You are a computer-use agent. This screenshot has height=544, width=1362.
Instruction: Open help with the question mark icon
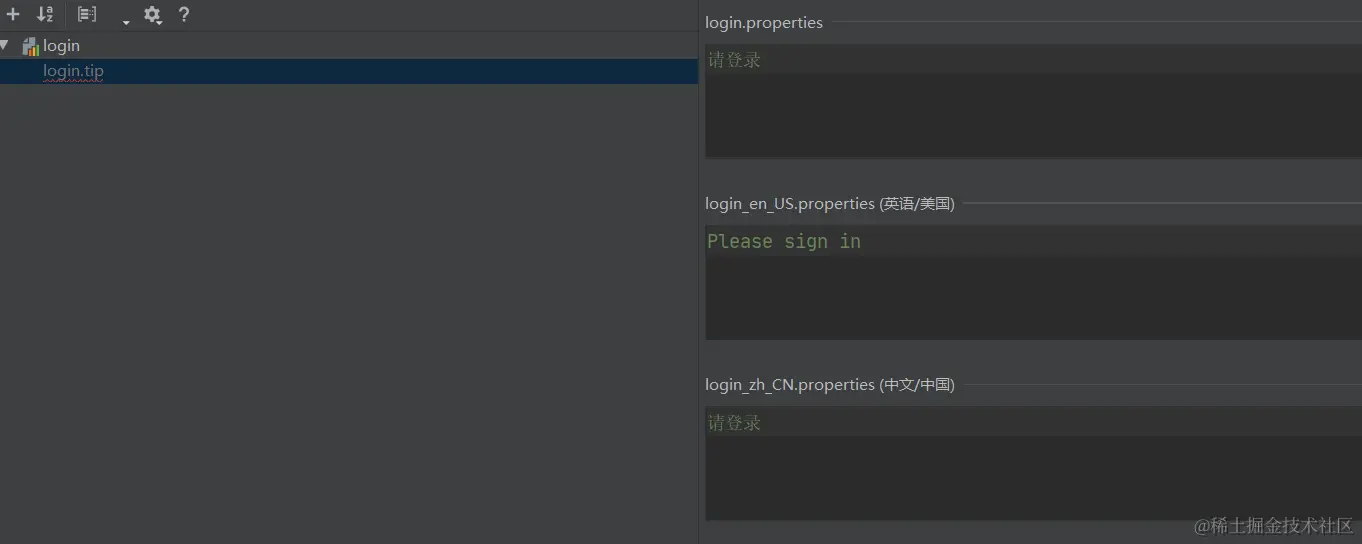(x=184, y=15)
